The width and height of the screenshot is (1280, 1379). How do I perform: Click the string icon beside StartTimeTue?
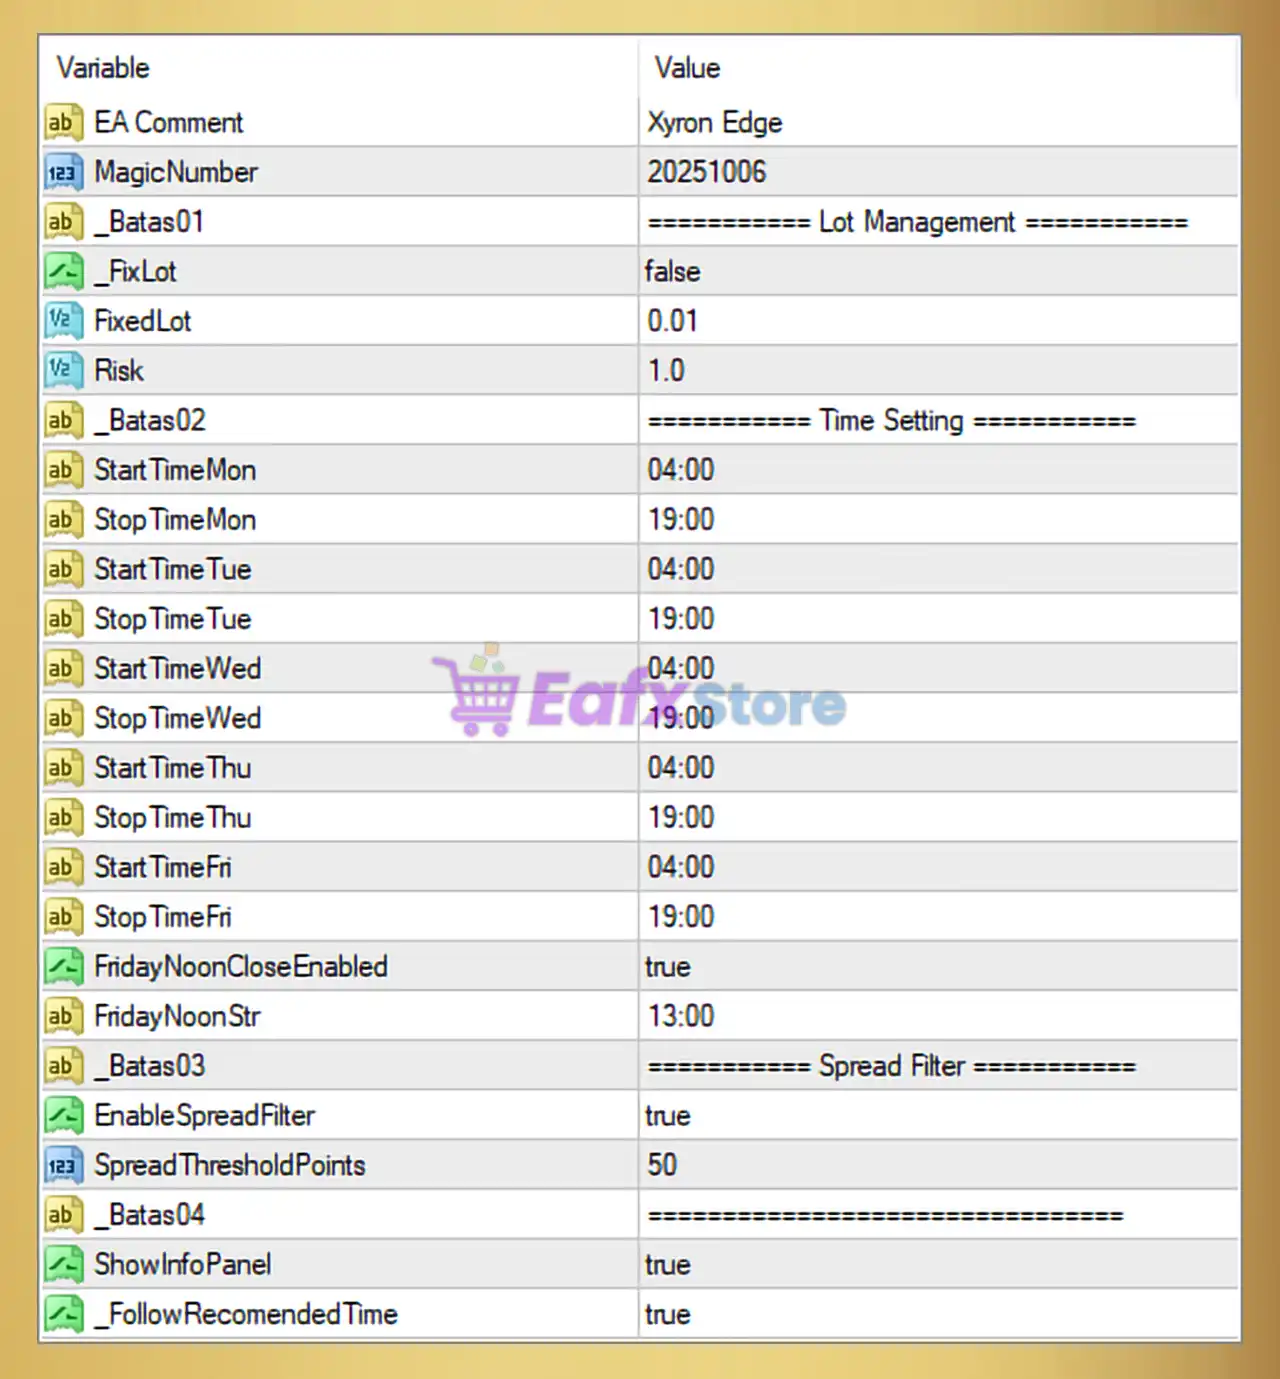click(63, 569)
